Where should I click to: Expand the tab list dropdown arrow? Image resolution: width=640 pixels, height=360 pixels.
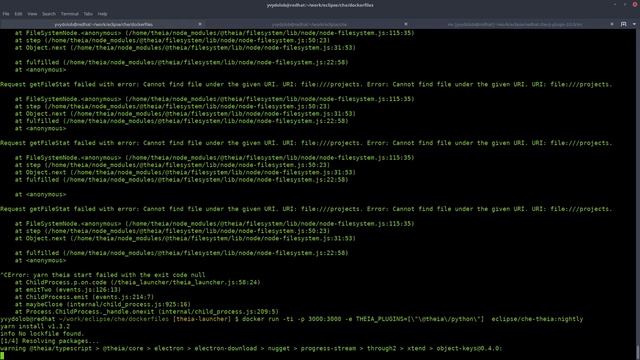point(634,24)
